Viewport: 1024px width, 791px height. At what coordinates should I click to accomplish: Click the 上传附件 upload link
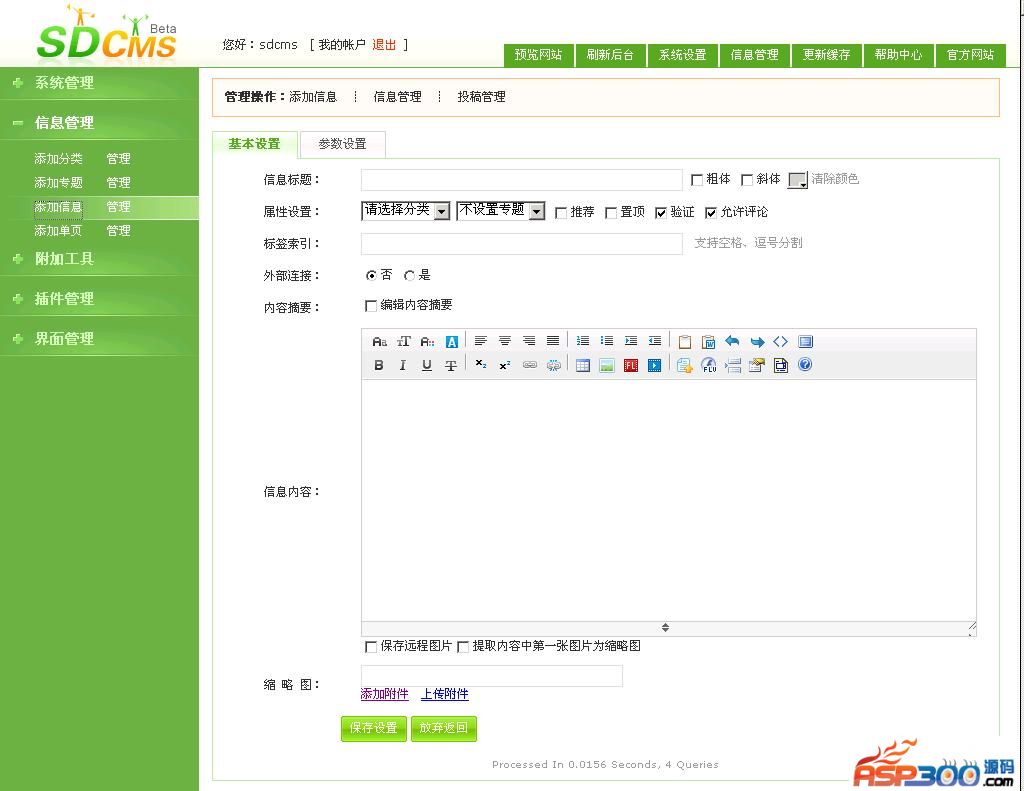click(x=445, y=694)
